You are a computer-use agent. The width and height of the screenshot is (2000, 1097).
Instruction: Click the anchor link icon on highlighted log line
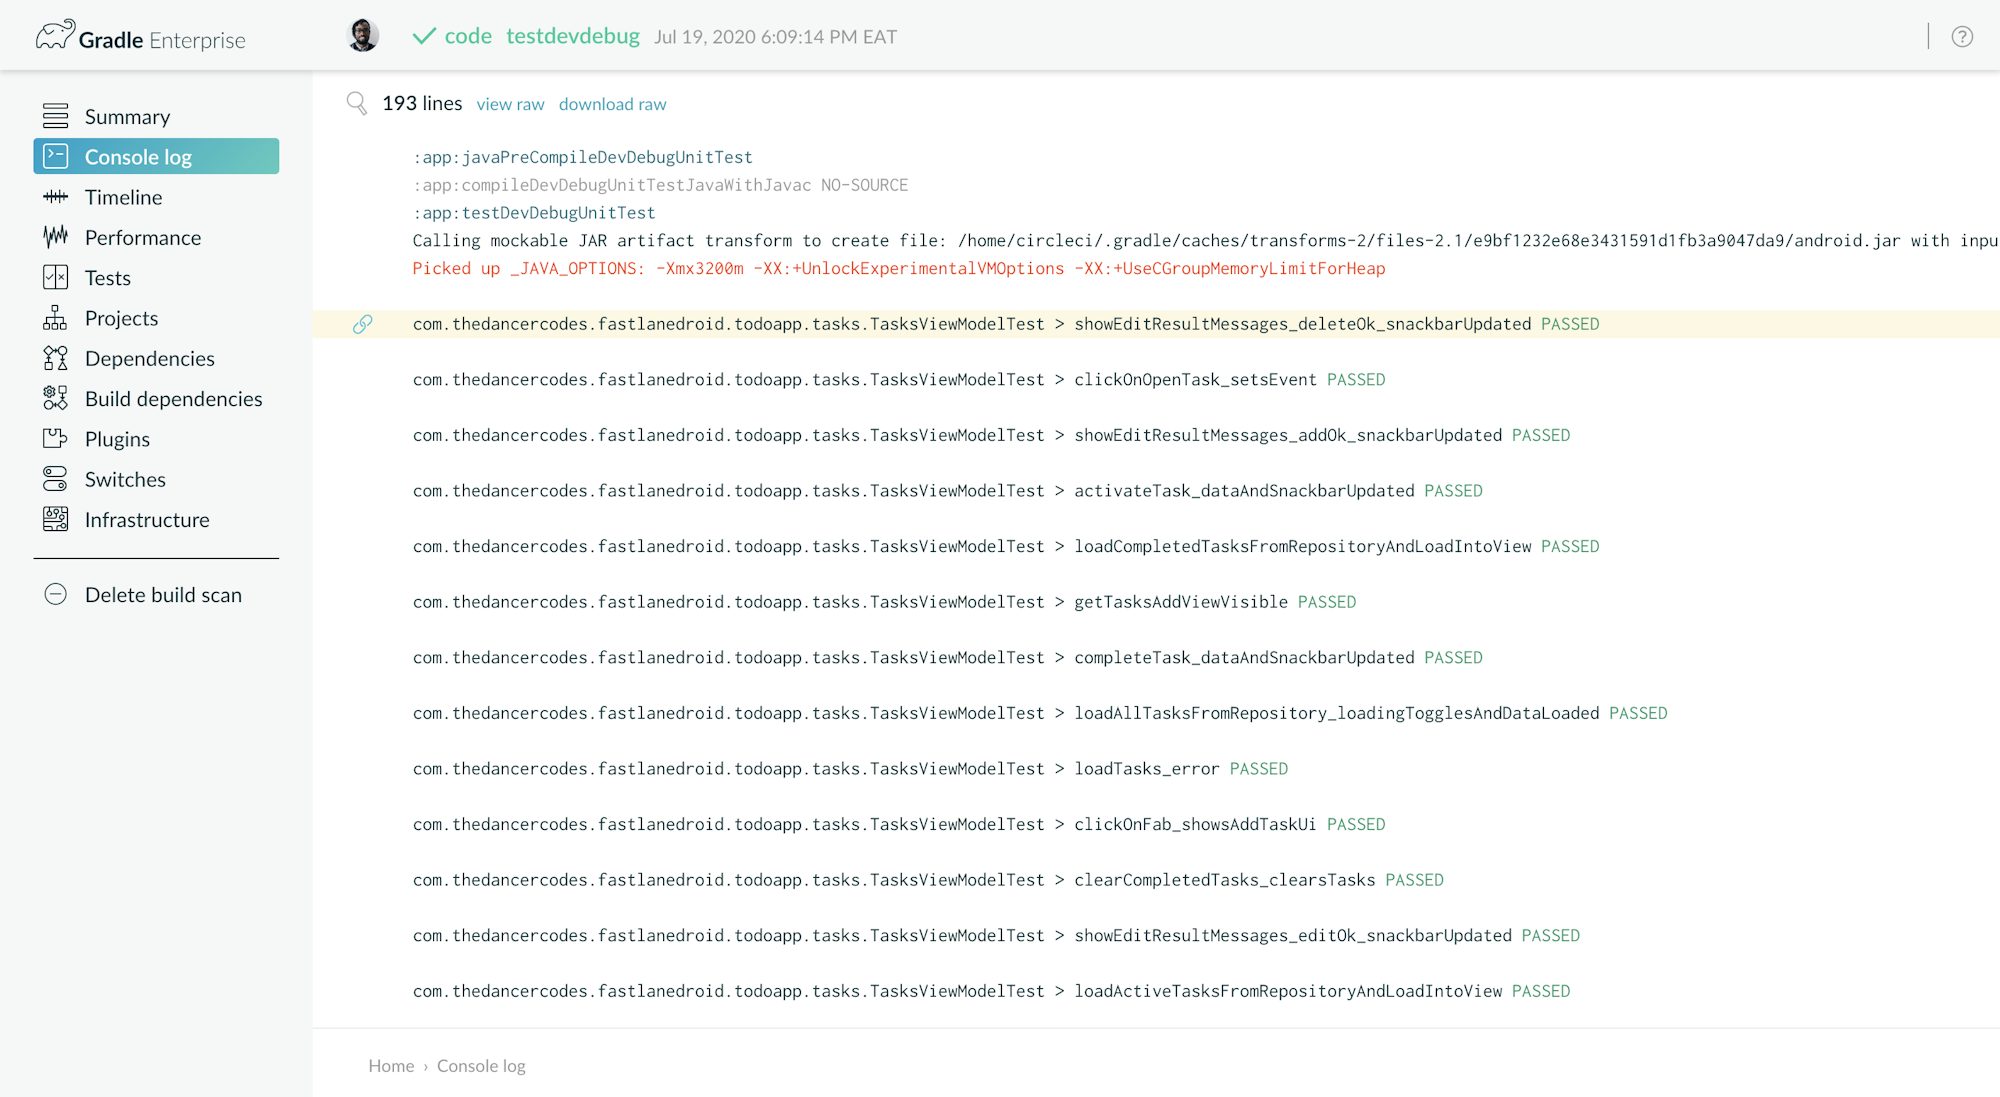point(362,323)
